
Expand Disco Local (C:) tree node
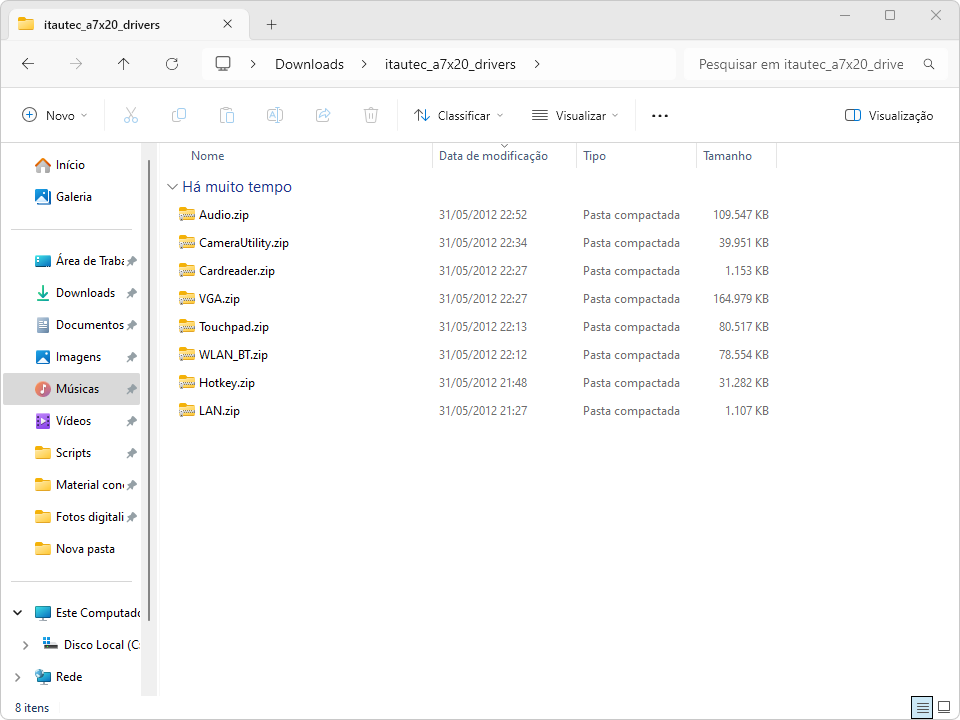point(25,645)
